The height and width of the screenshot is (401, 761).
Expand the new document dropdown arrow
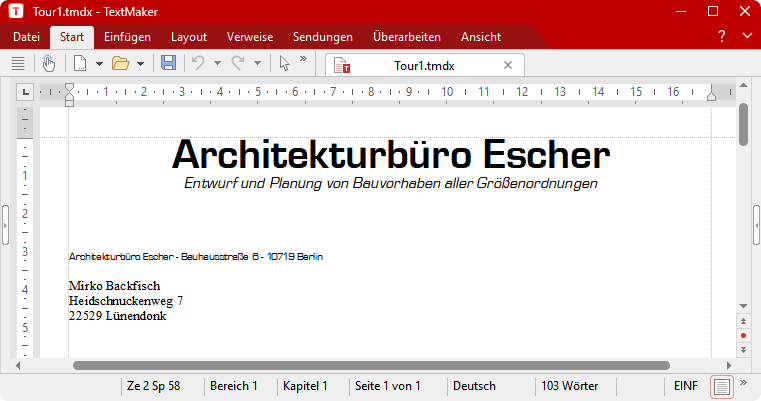pyautogui.click(x=99, y=63)
